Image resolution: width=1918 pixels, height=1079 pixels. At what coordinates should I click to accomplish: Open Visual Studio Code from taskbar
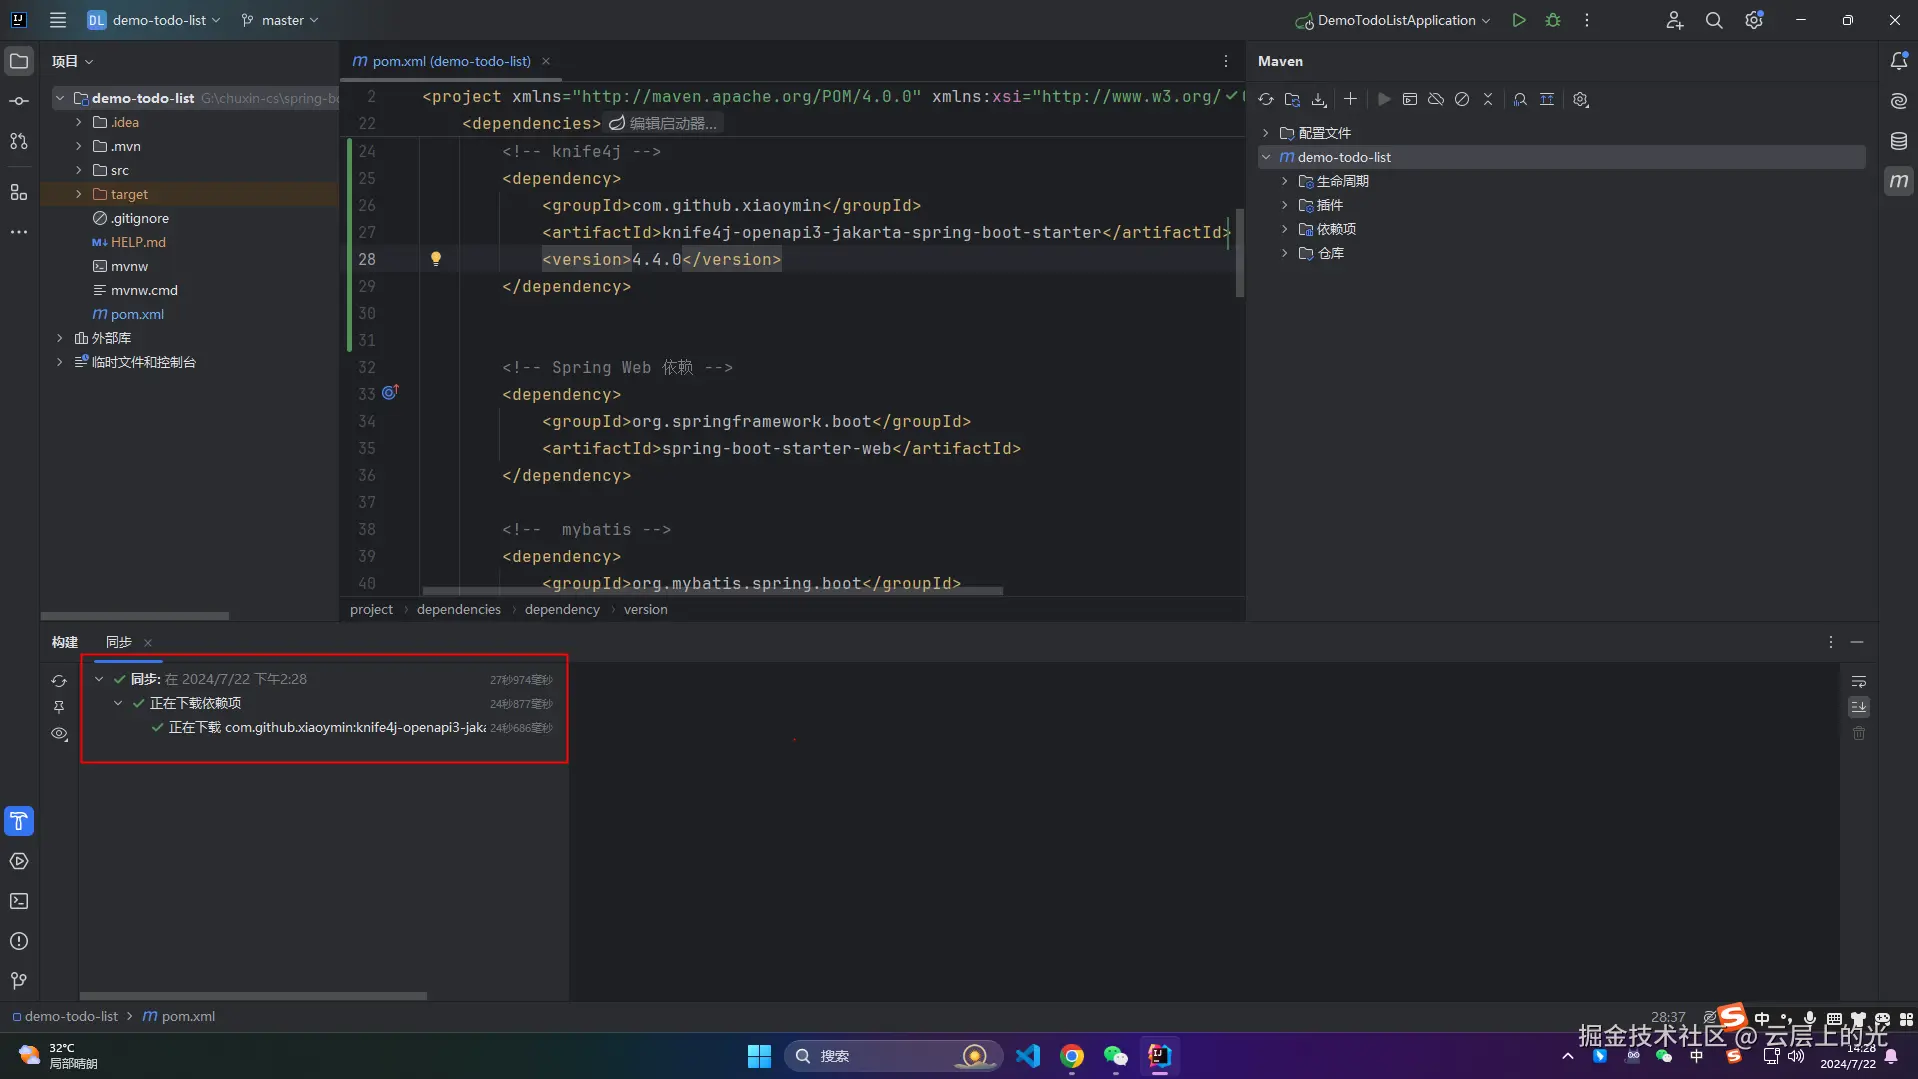tap(1028, 1056)
